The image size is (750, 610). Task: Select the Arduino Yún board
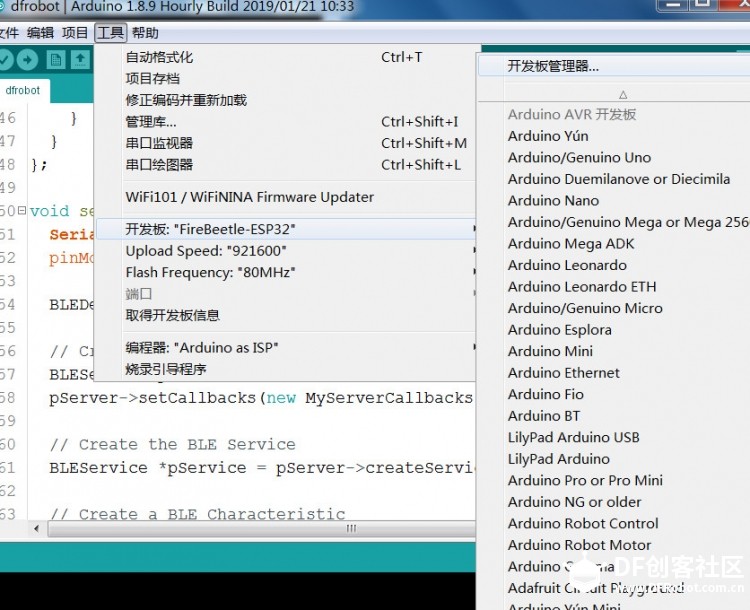pos(614,136)
